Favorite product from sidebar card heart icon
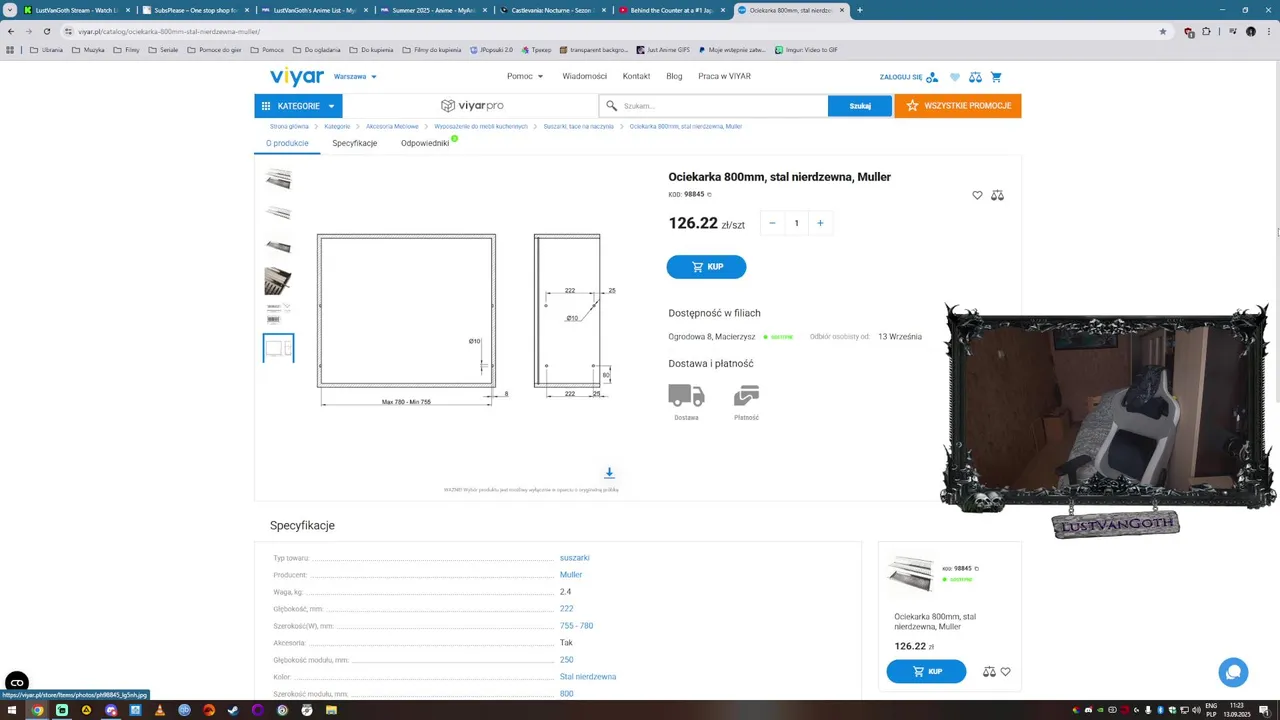 tap(1006, 672)
